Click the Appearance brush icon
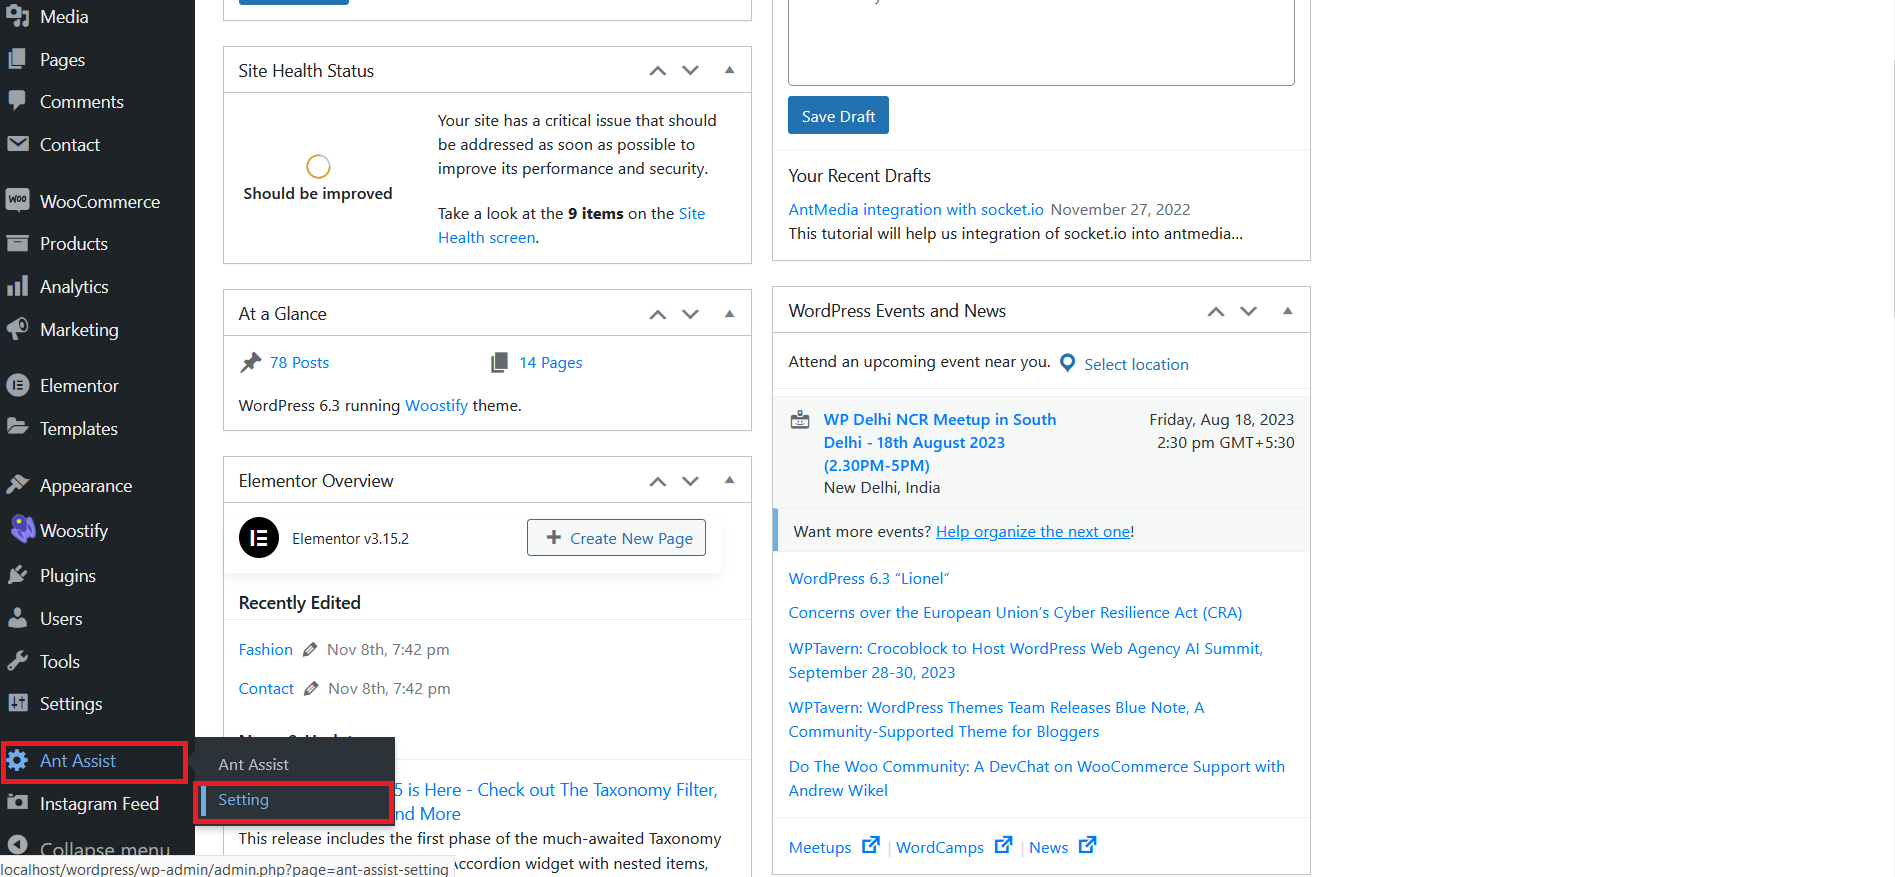 pyautogui.click(x=17, y=485)
